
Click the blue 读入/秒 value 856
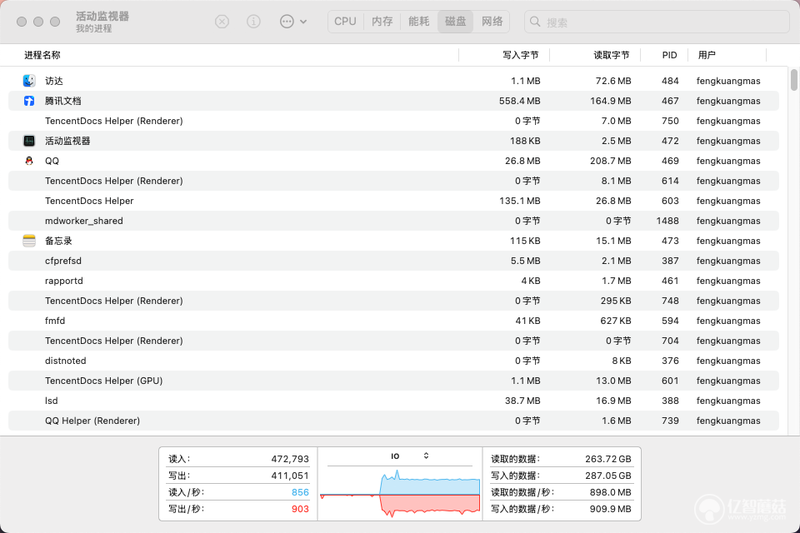tap(300, 492)
